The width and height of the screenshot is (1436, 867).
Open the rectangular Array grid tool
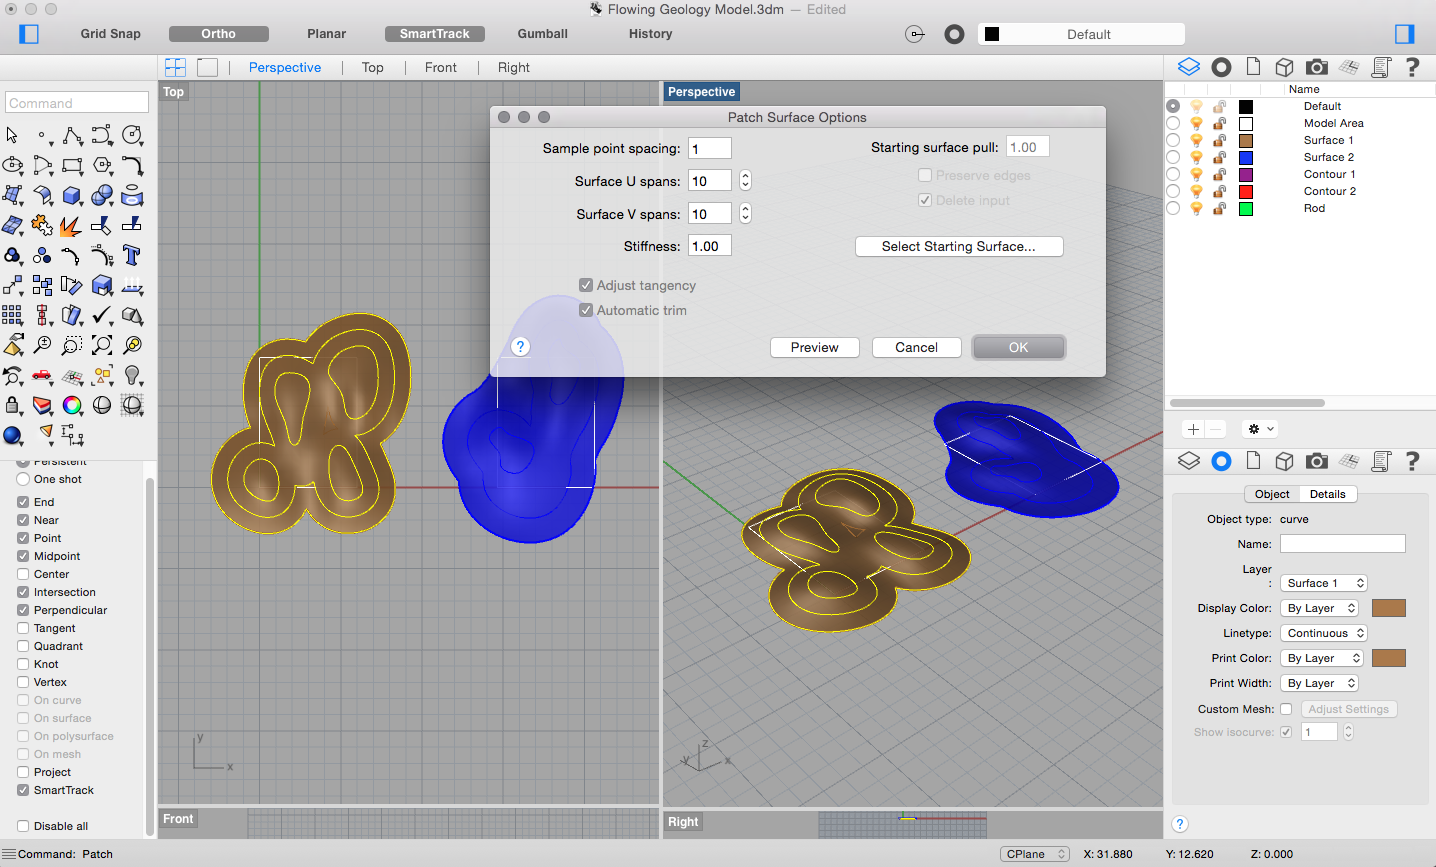pos(12,315)
